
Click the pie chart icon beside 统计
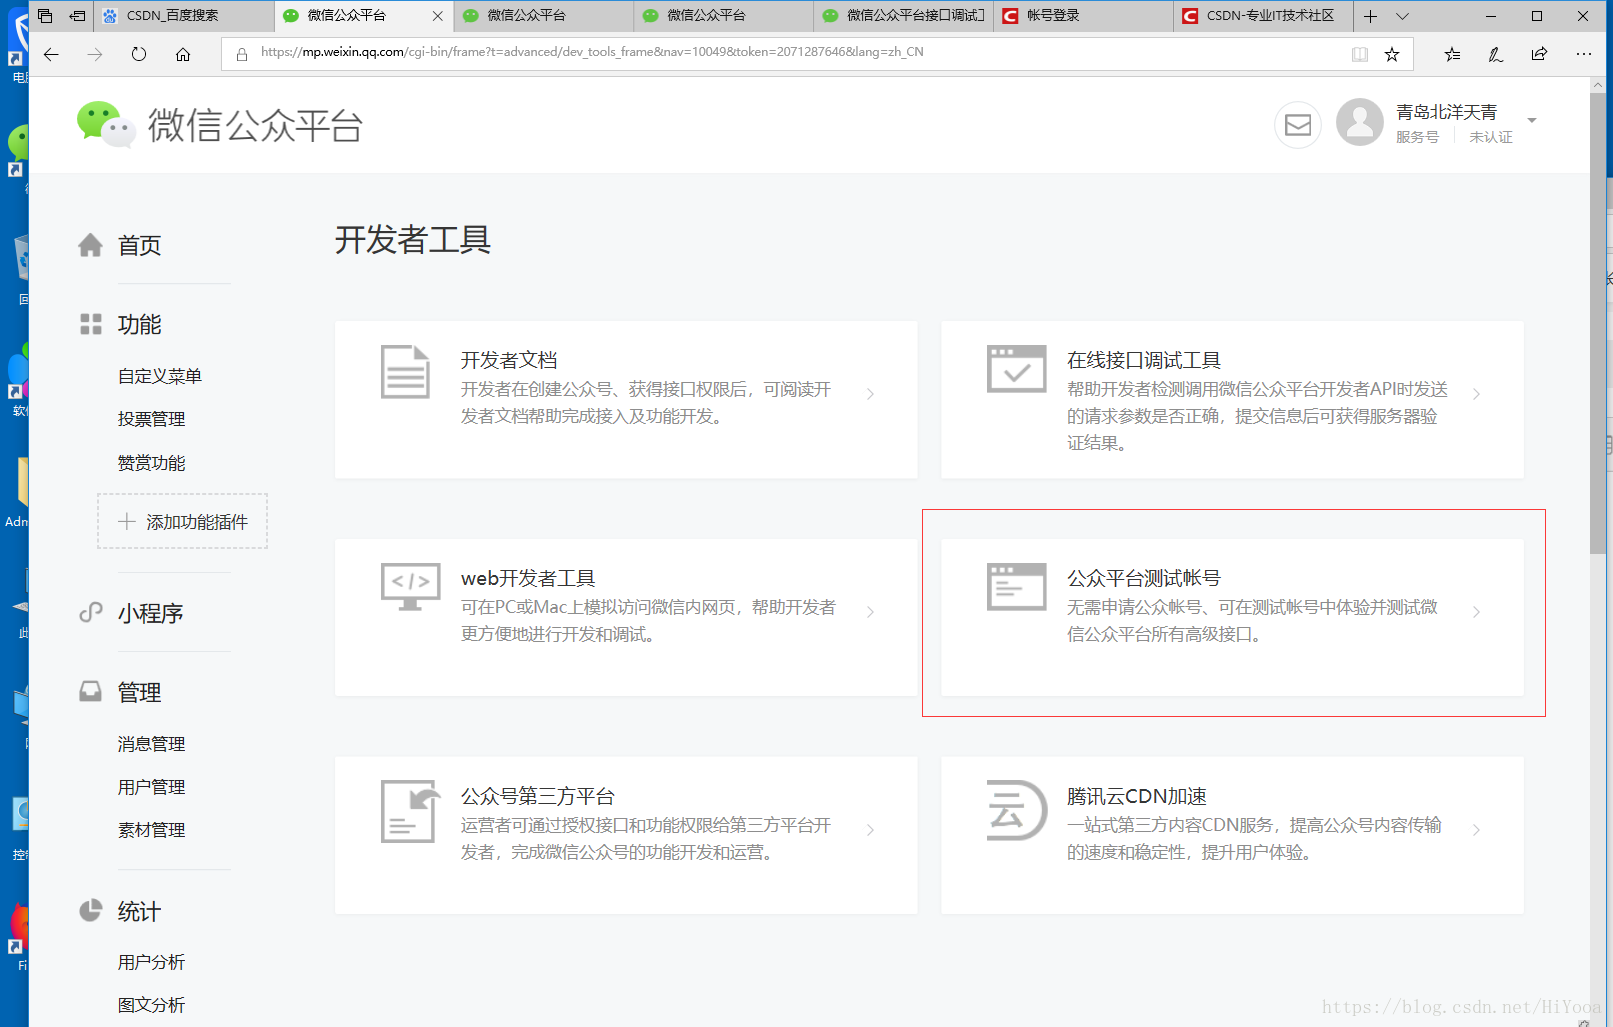91,910
